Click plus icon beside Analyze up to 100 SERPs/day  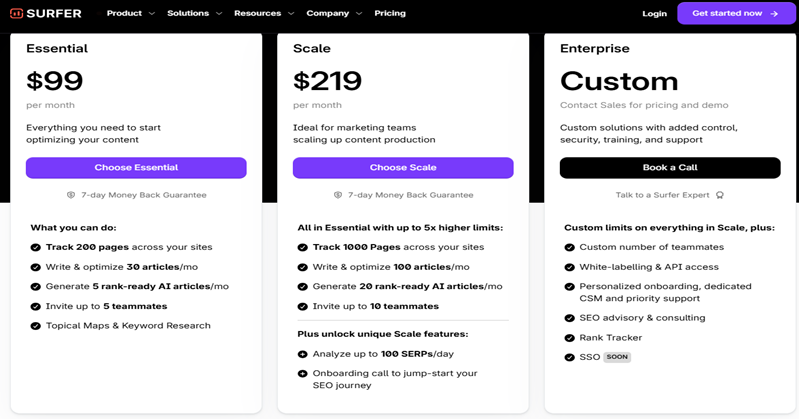click(x=303, y=354)
